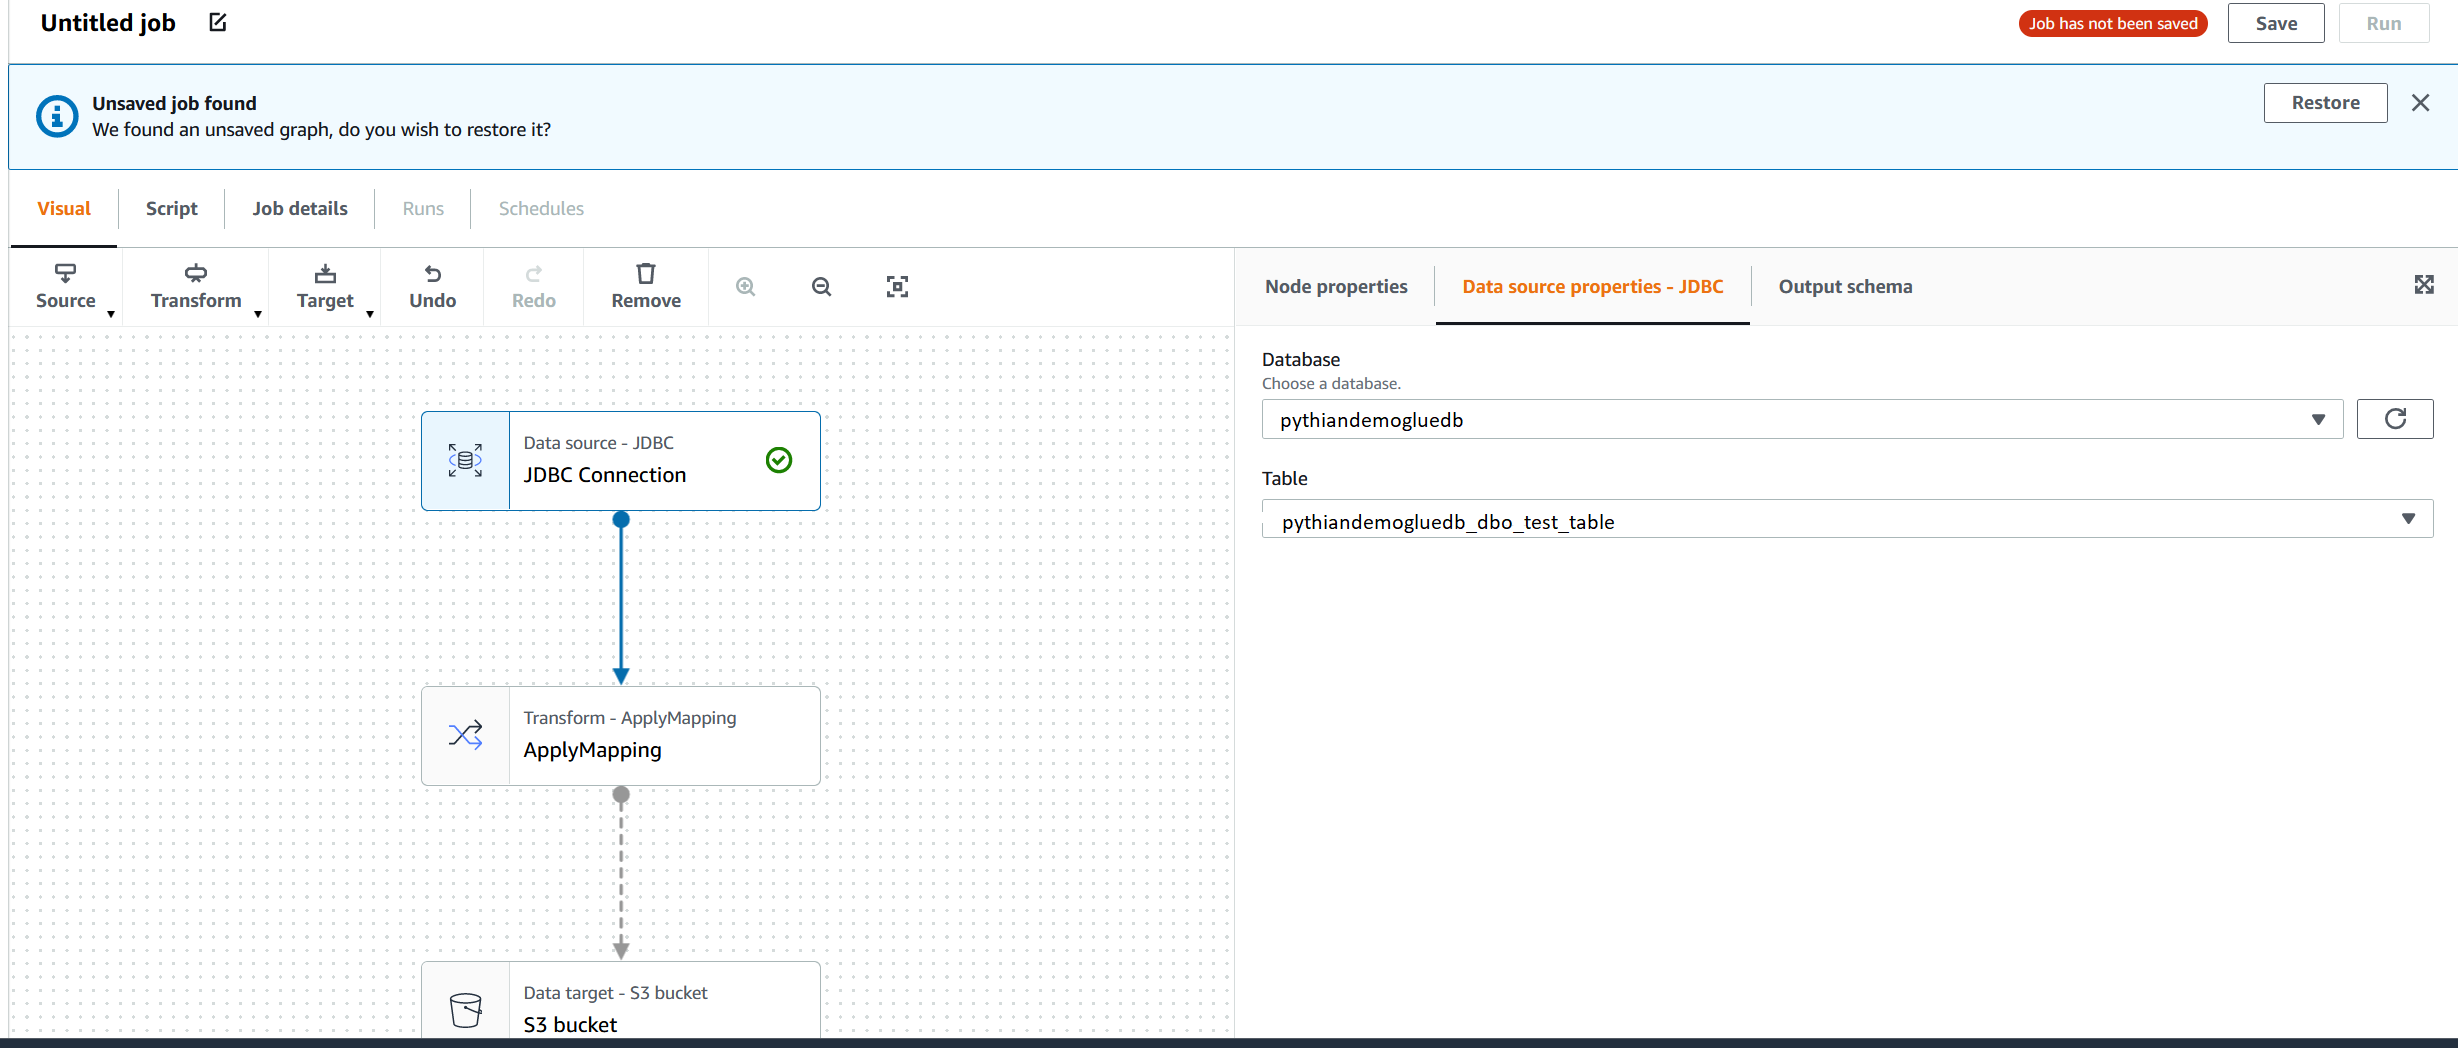Open the Target dropdown menu
The image size is (2458, 1048).
pyautogui.click(x=325, y=286)
